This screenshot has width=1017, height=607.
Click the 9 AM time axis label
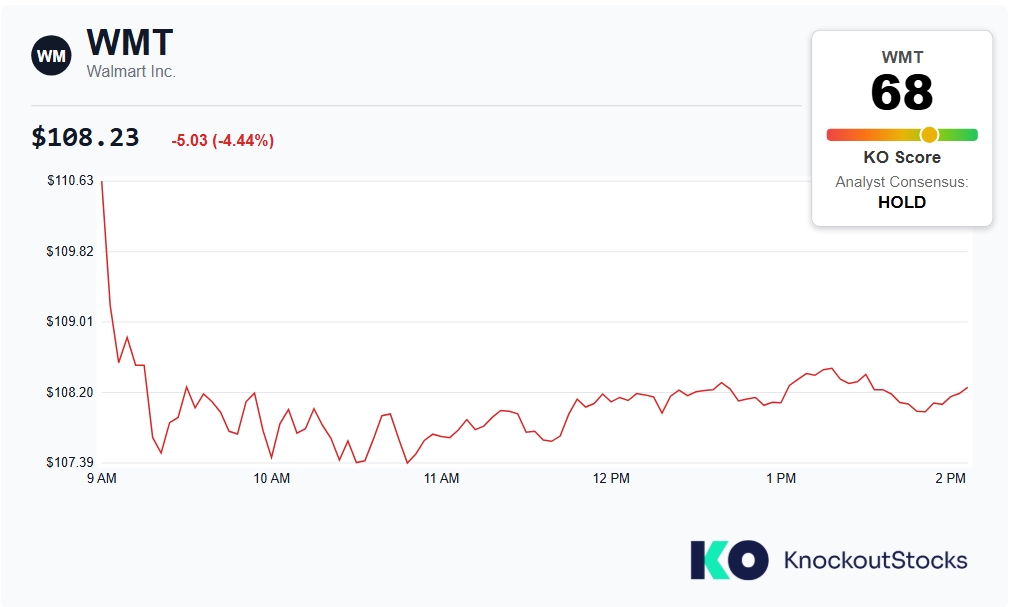pos(102,479)
